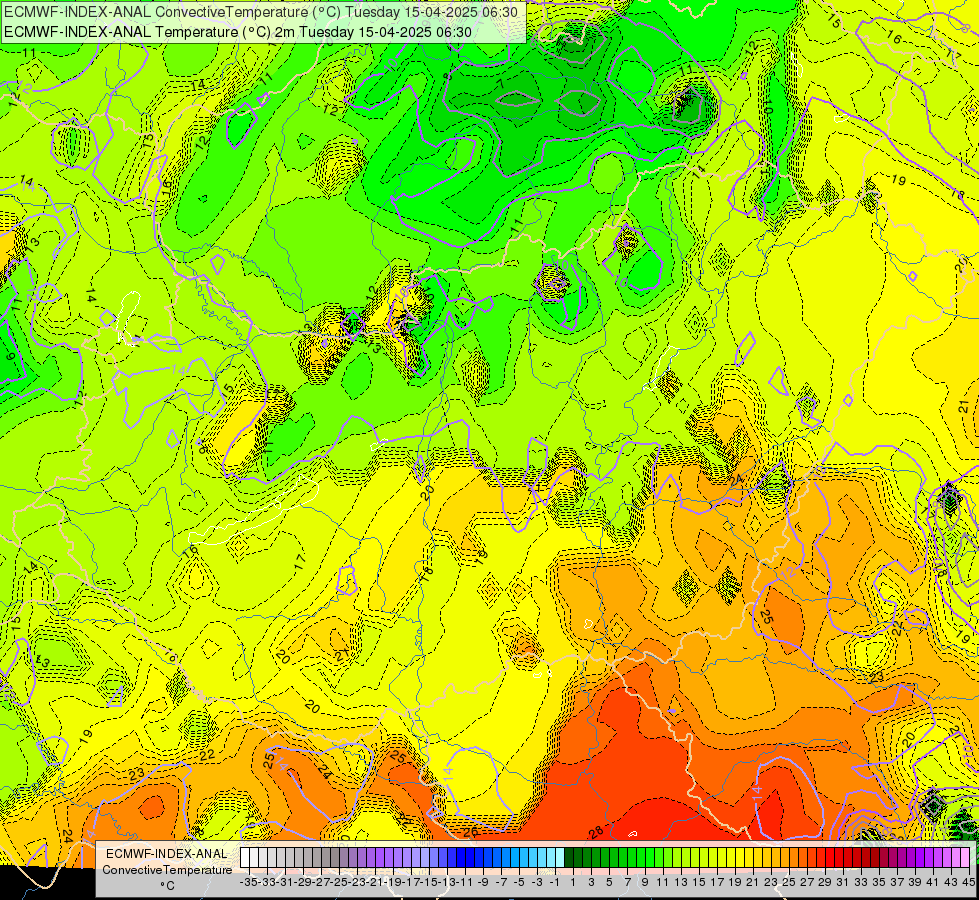Click the legend label 'ECMWF-INDEX-ANAL'

pyautogui.click(x=167, y=853)
